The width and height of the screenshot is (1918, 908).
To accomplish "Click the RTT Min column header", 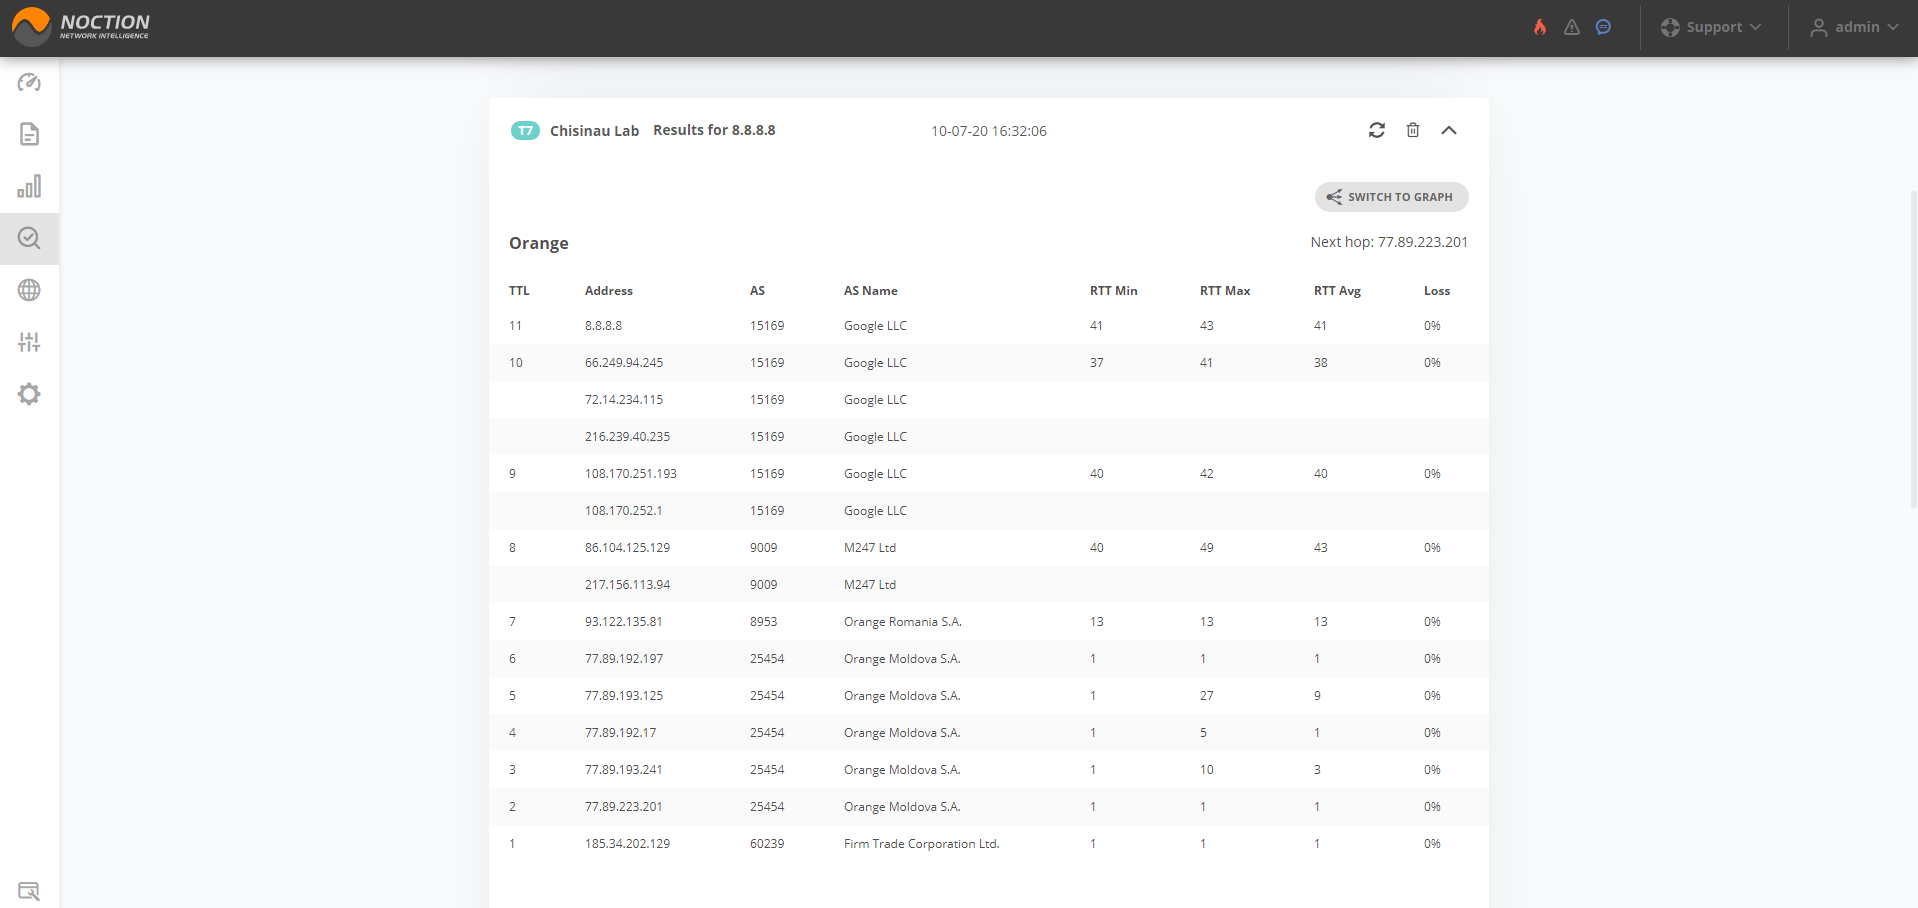I will point(1114,291).
